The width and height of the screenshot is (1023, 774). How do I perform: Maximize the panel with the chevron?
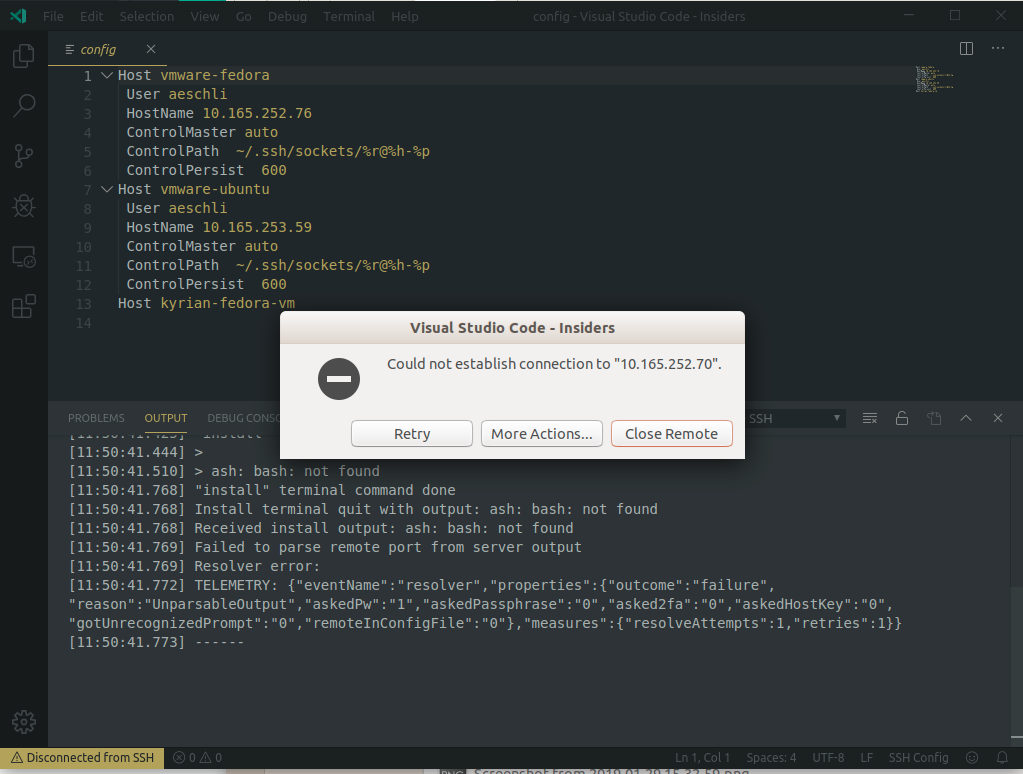[966, 418]
